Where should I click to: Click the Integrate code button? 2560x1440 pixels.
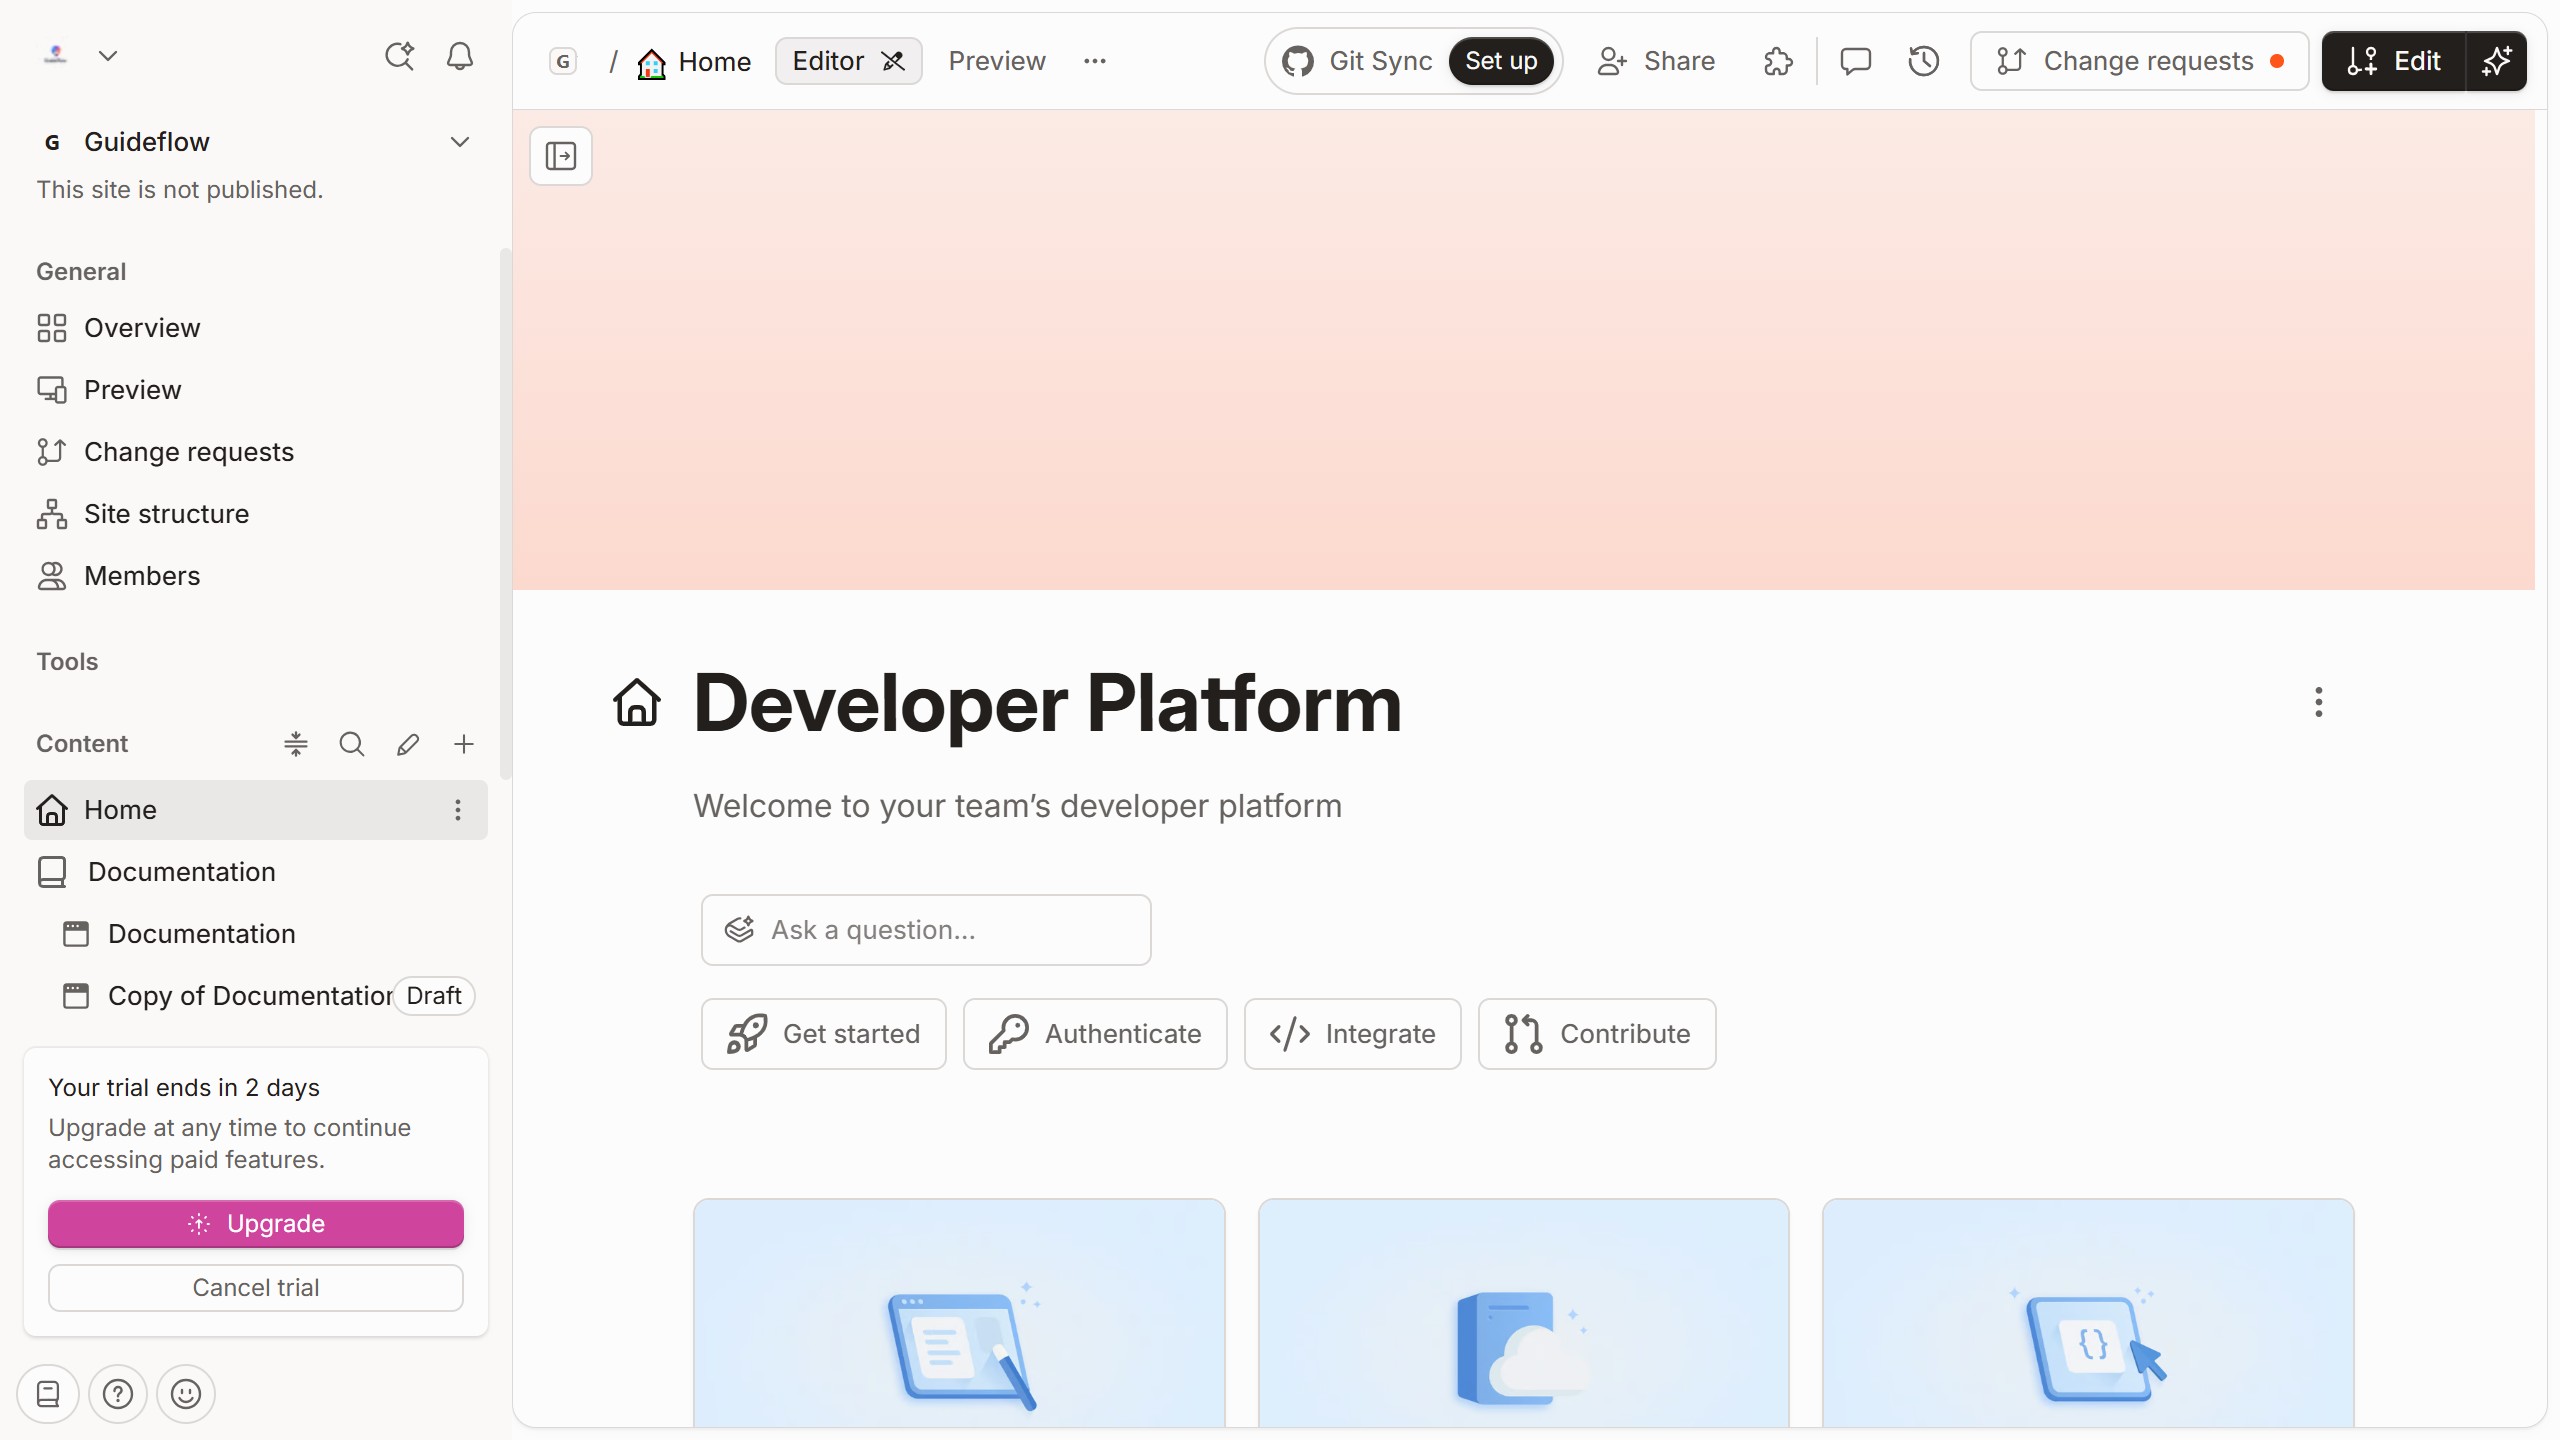tap(1353, 1034)
